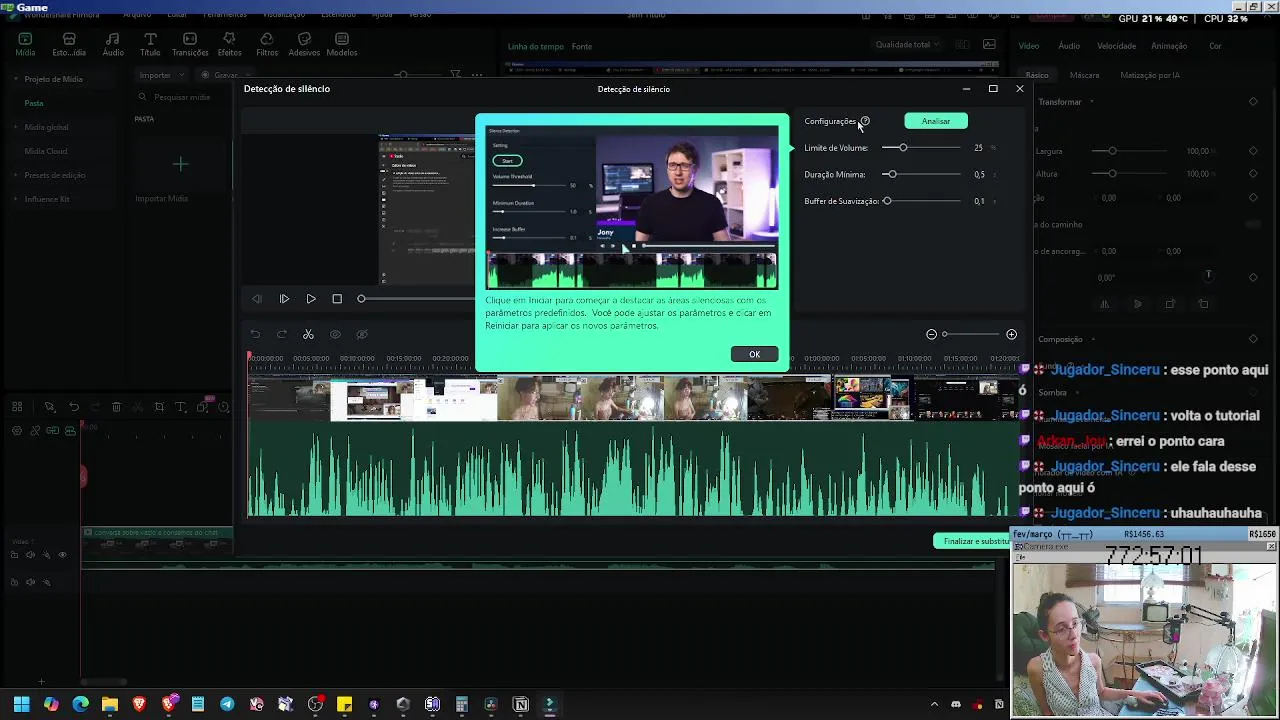
Task: Expand the Presets de edição tree item
Action: (16, 175)
